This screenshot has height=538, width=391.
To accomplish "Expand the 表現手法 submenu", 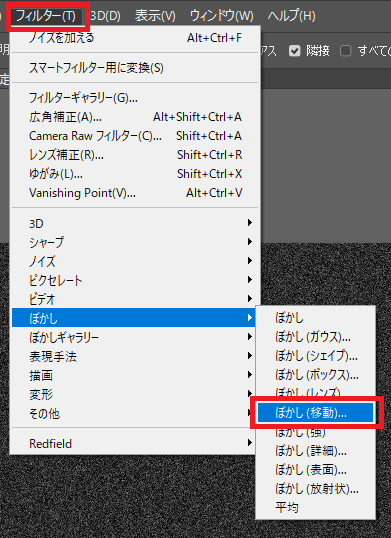I will click(x=134, y=356).
